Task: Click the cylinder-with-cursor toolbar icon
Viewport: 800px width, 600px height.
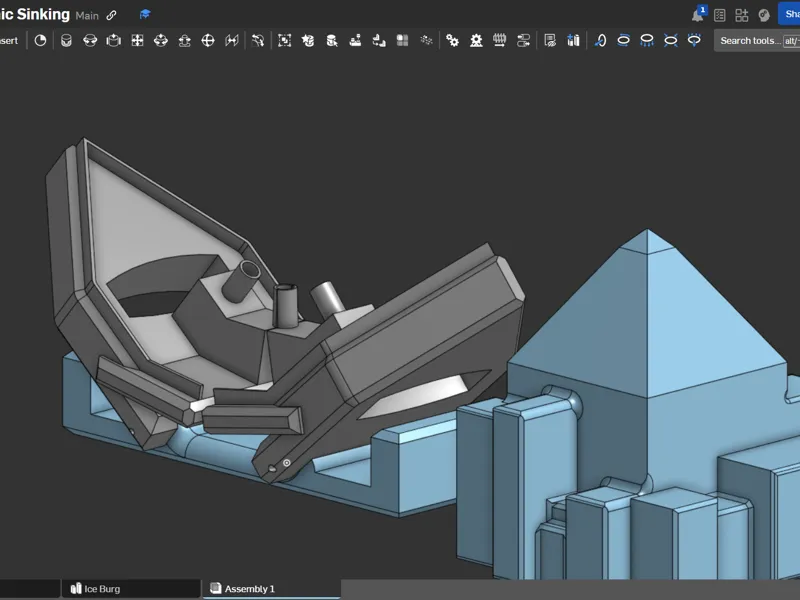Action: coord(332,40)
